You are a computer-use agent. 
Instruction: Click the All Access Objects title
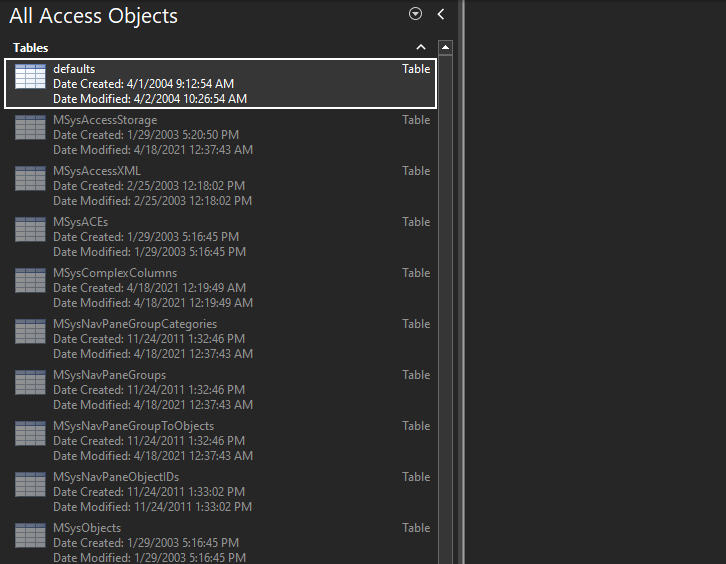(x=94, y=16)
